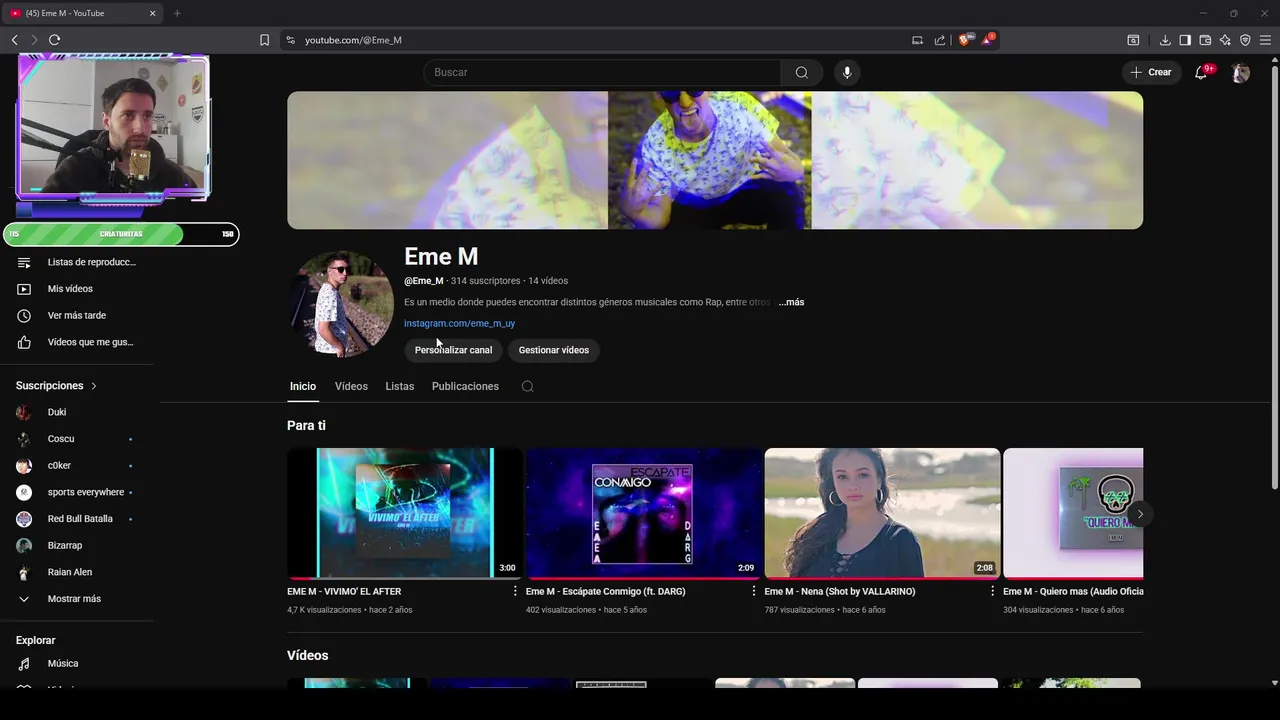Play Quiero mas (Audio Oficial) thumbnail
This screenshot has height=720, width=1280.
[1073, 513]
